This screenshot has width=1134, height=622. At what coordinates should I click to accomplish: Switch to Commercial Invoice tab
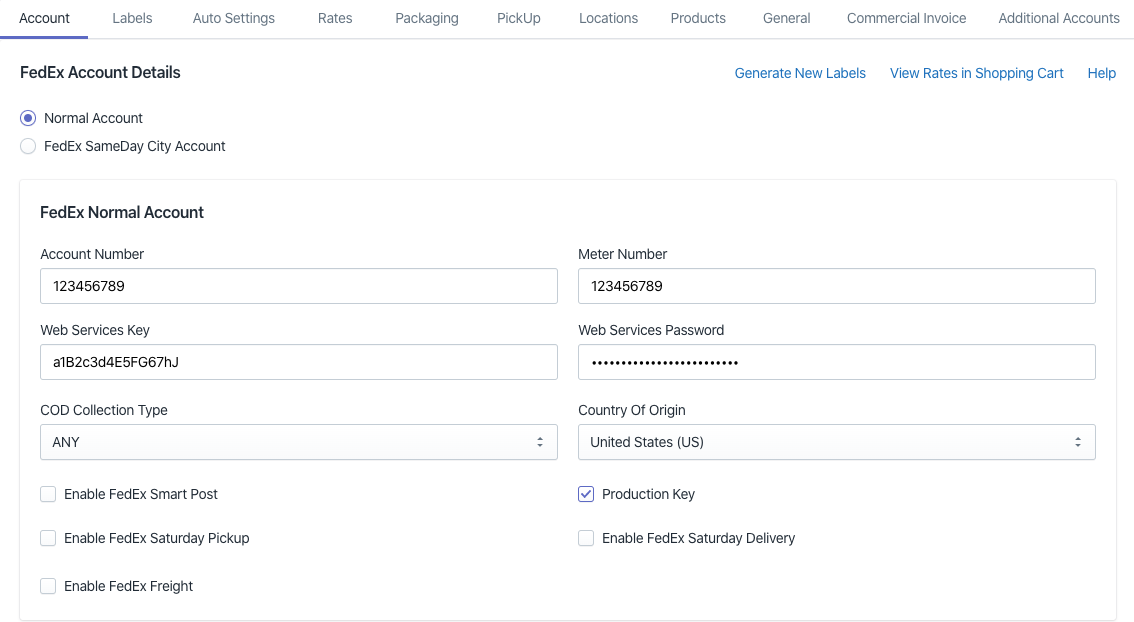(x=906, y=18)
